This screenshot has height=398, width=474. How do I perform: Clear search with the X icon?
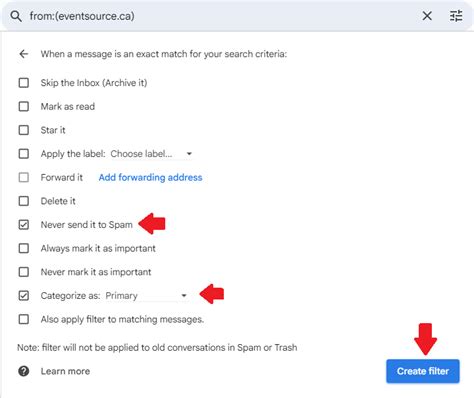[x=427, y=16]
